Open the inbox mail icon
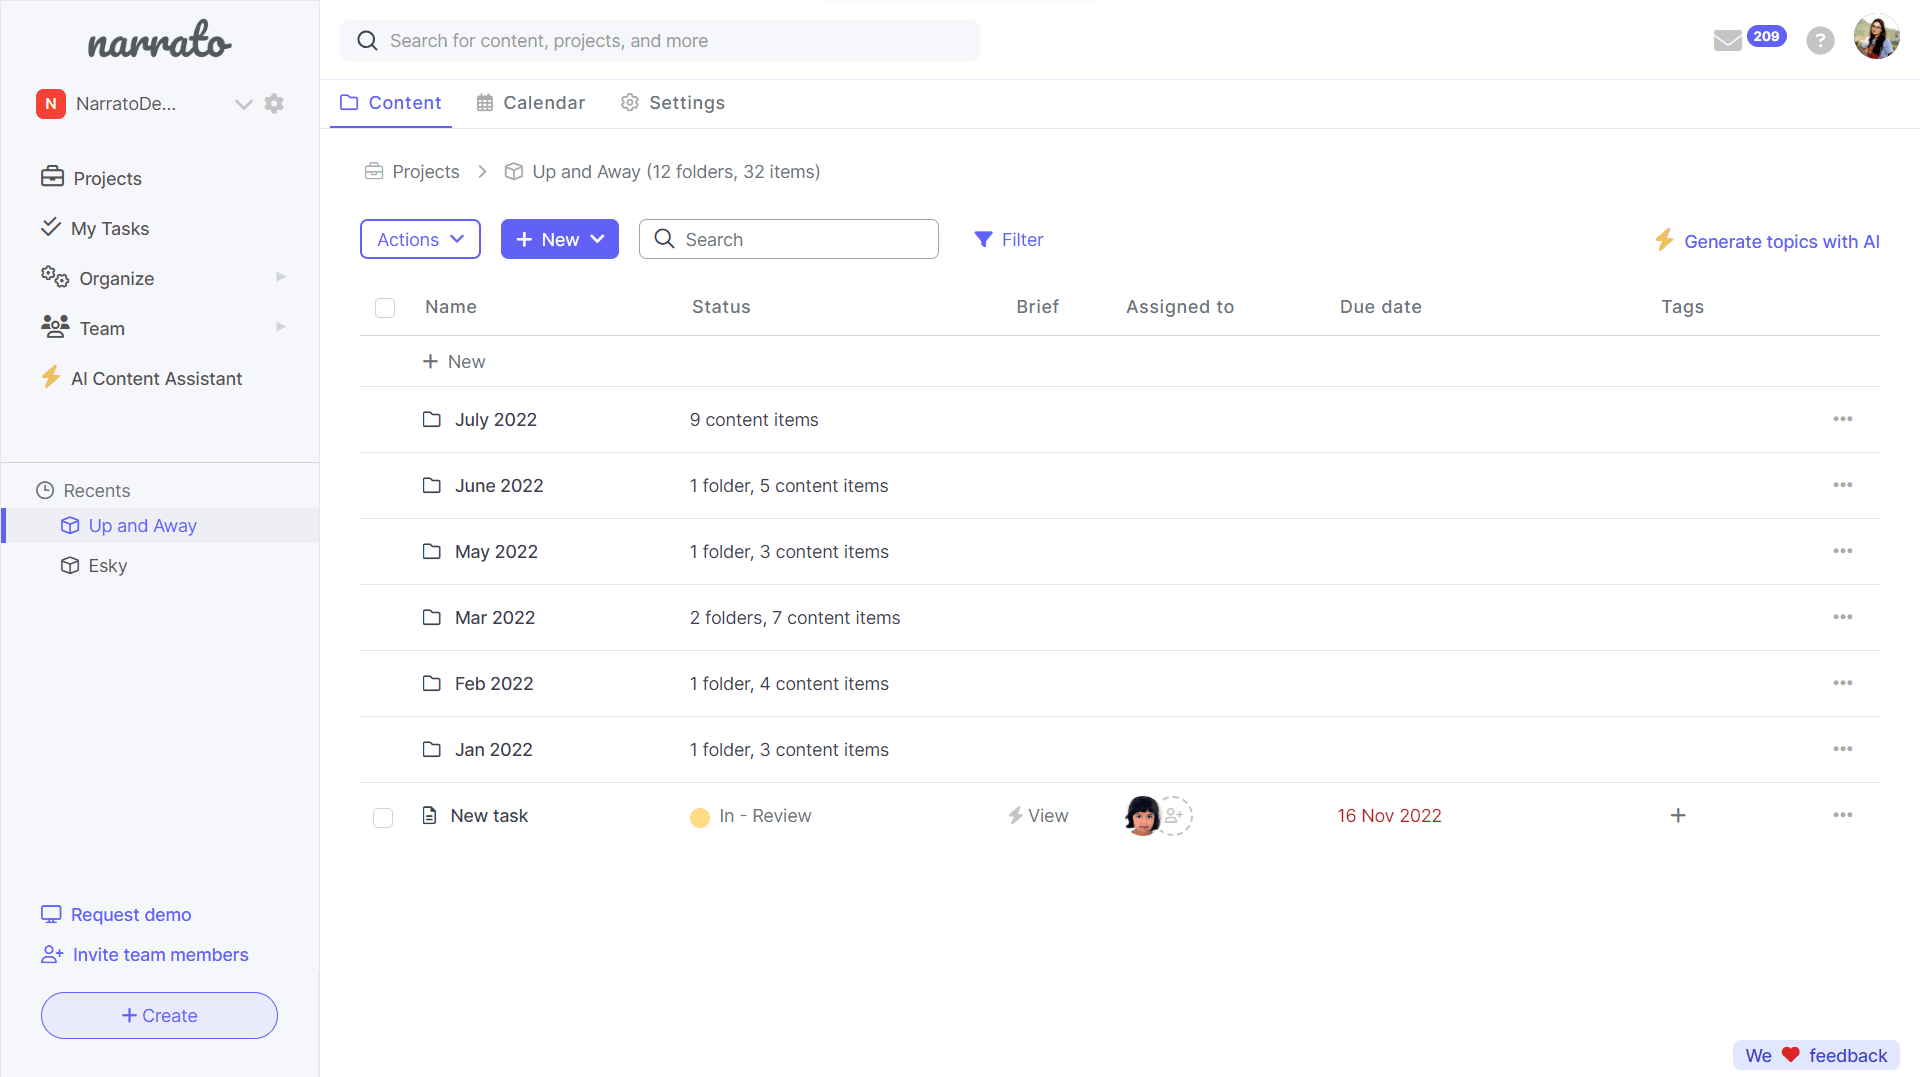 tap(1727, 40)
